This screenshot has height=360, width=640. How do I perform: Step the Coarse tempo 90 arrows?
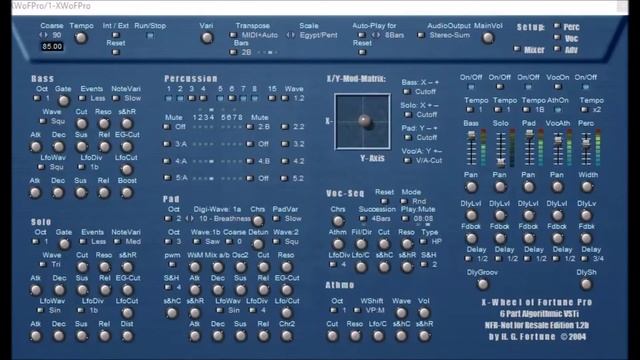click(44, 35)
